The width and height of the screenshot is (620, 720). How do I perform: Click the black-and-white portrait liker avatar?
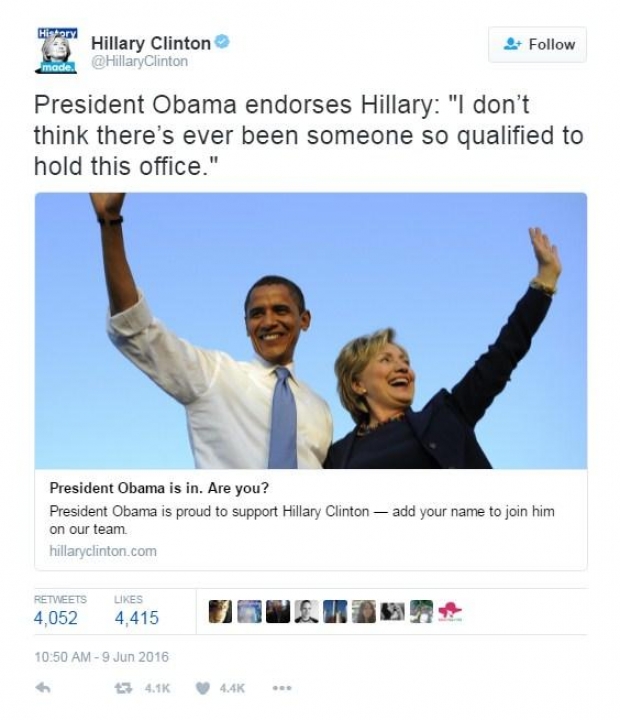click(x=306, y=612)
